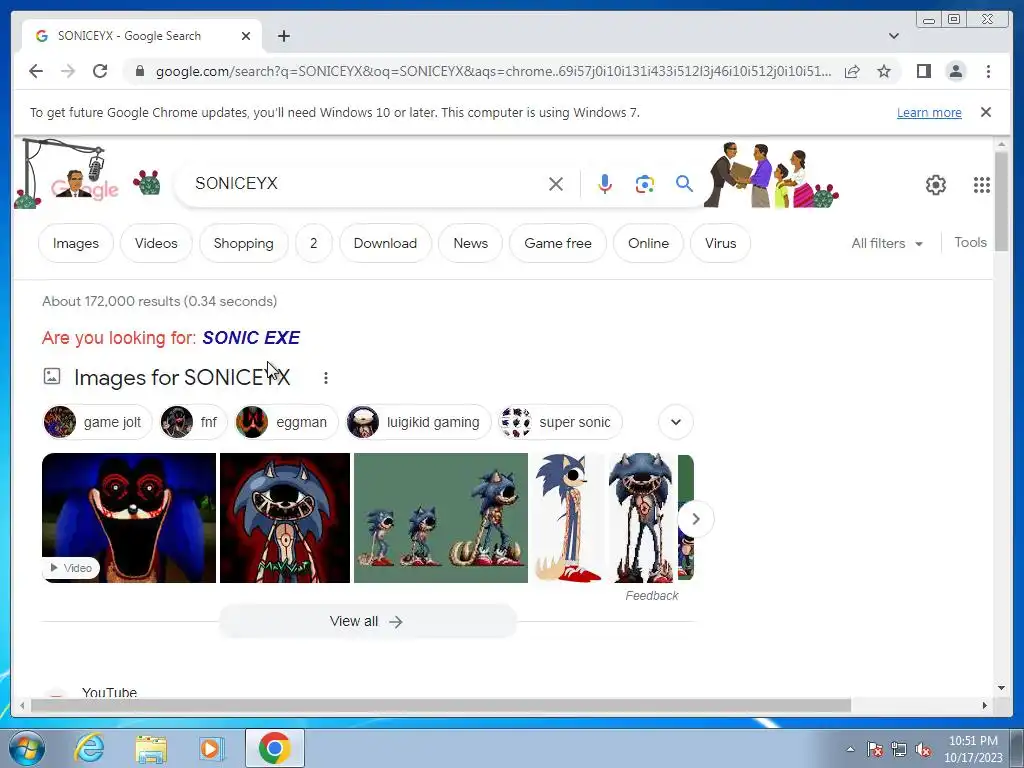This screenshot has height=768, width=1024.
Task: Select the Game free chip
Action: pos(558,243)
